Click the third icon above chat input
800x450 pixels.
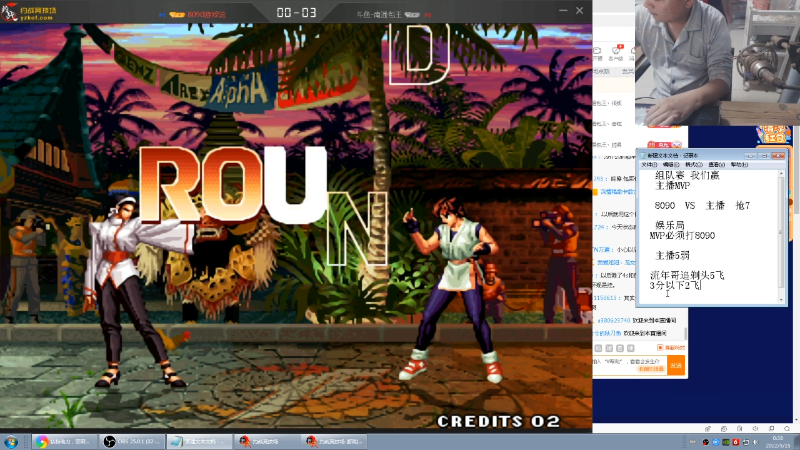[x=620, y=348]
